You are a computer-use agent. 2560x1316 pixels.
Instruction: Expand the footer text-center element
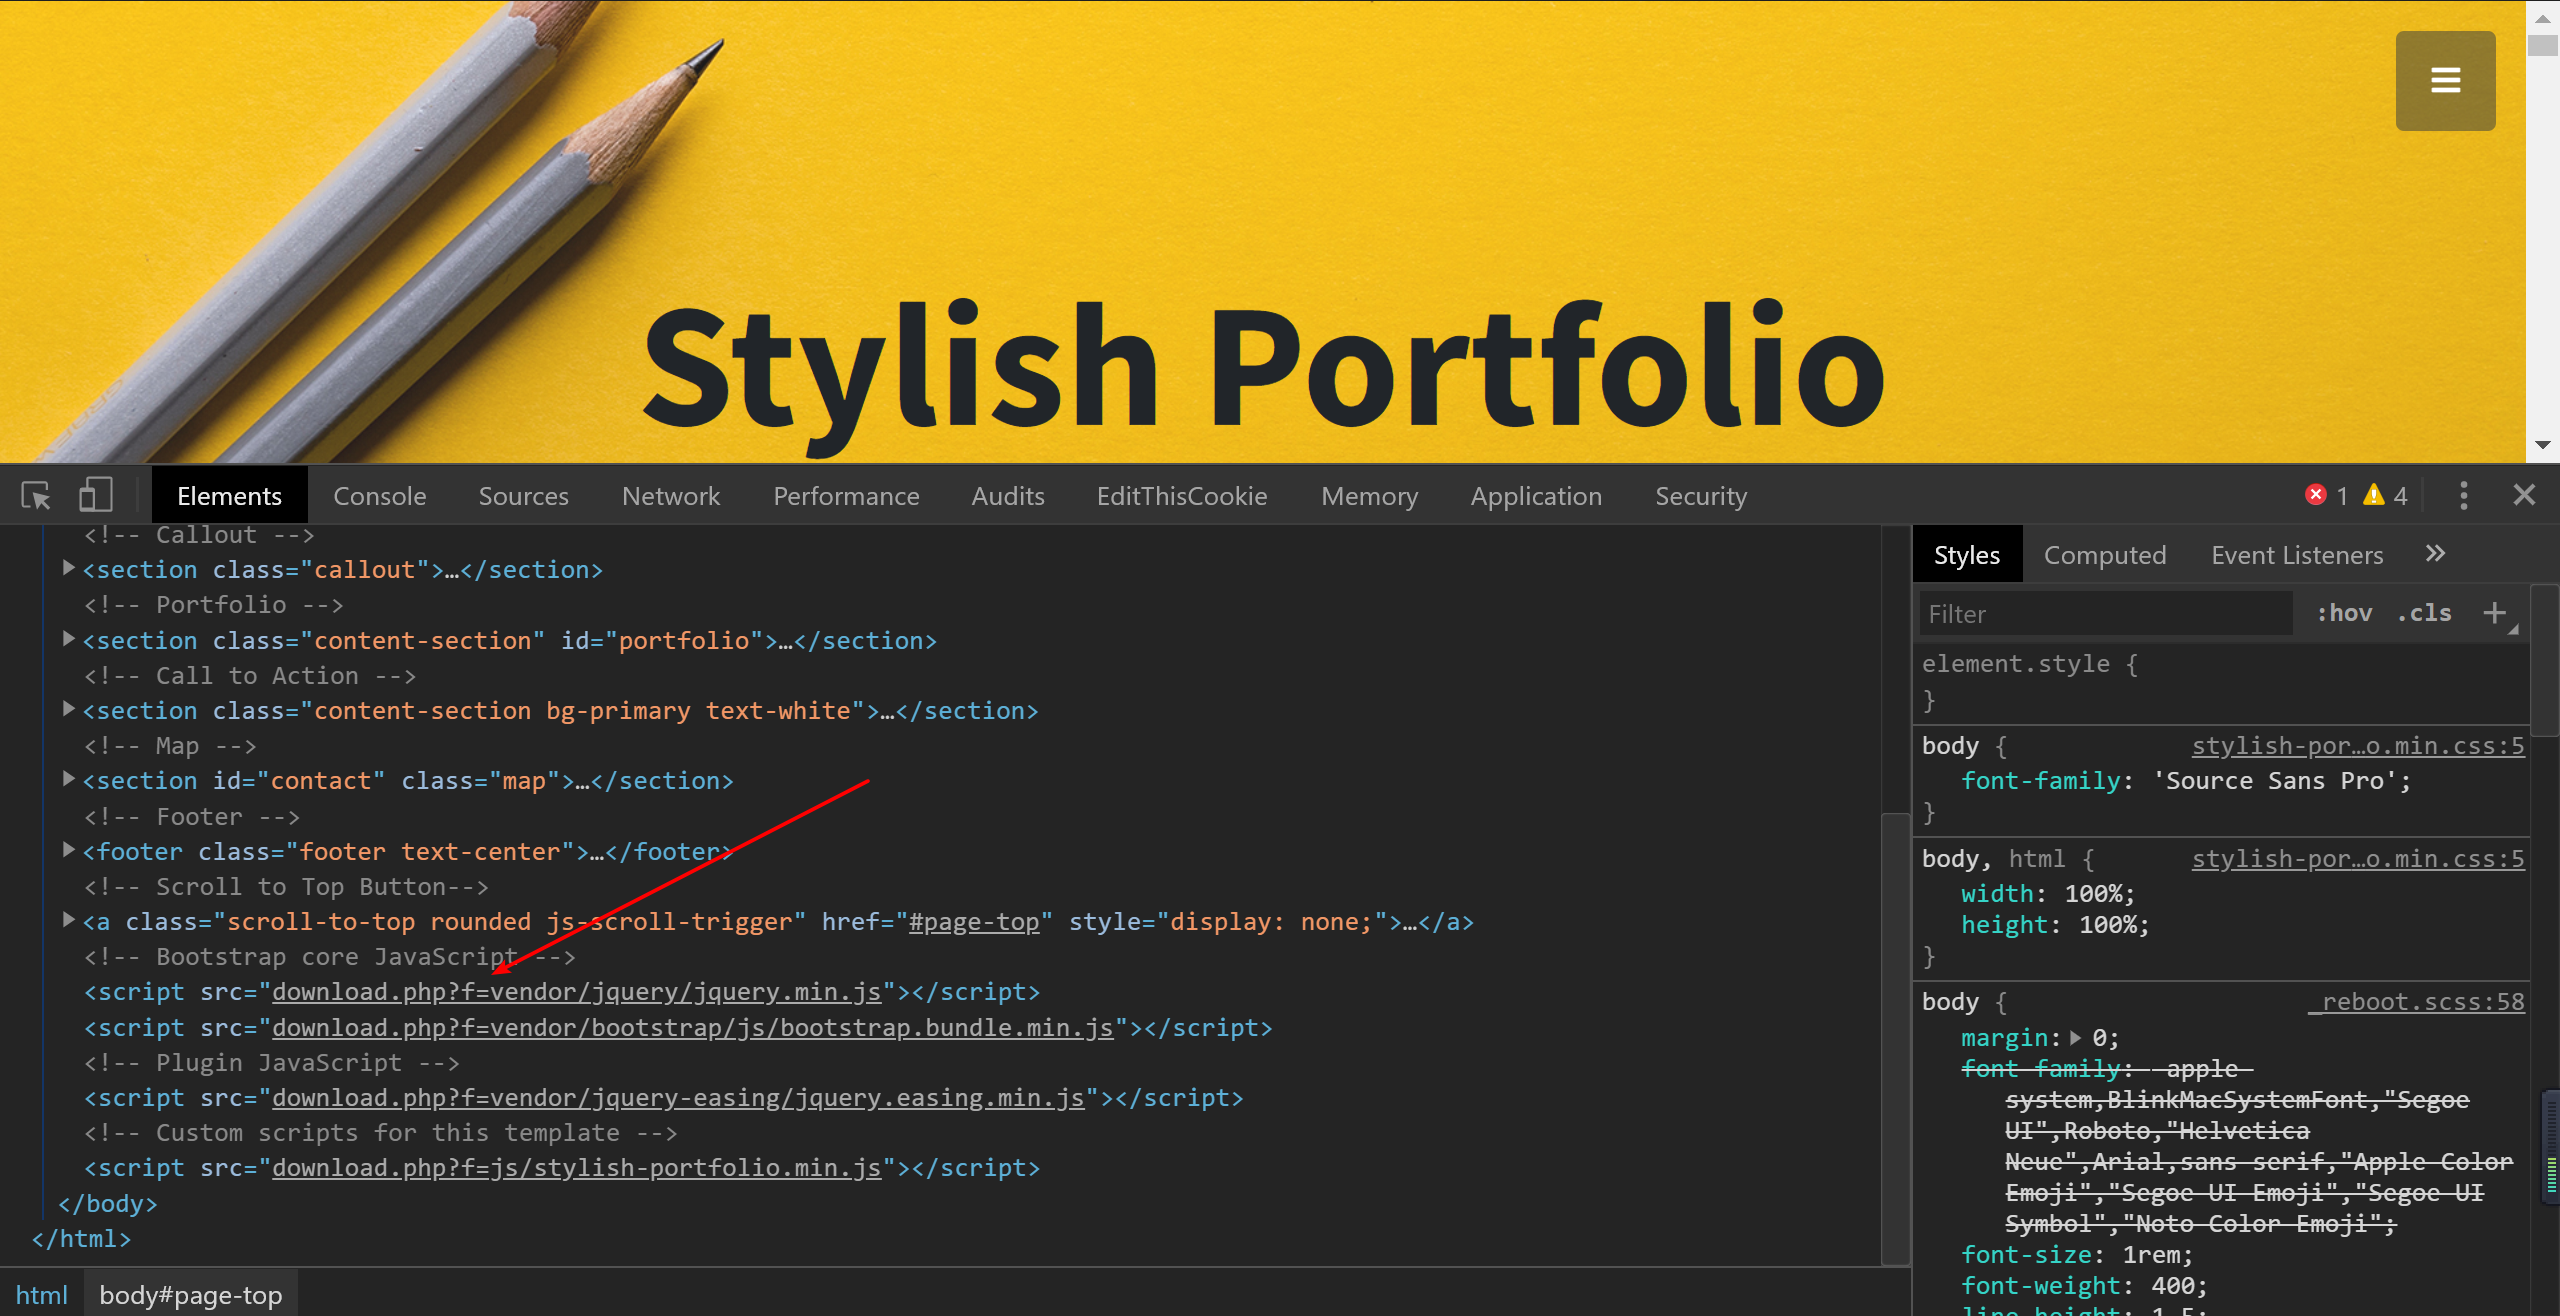68,851
